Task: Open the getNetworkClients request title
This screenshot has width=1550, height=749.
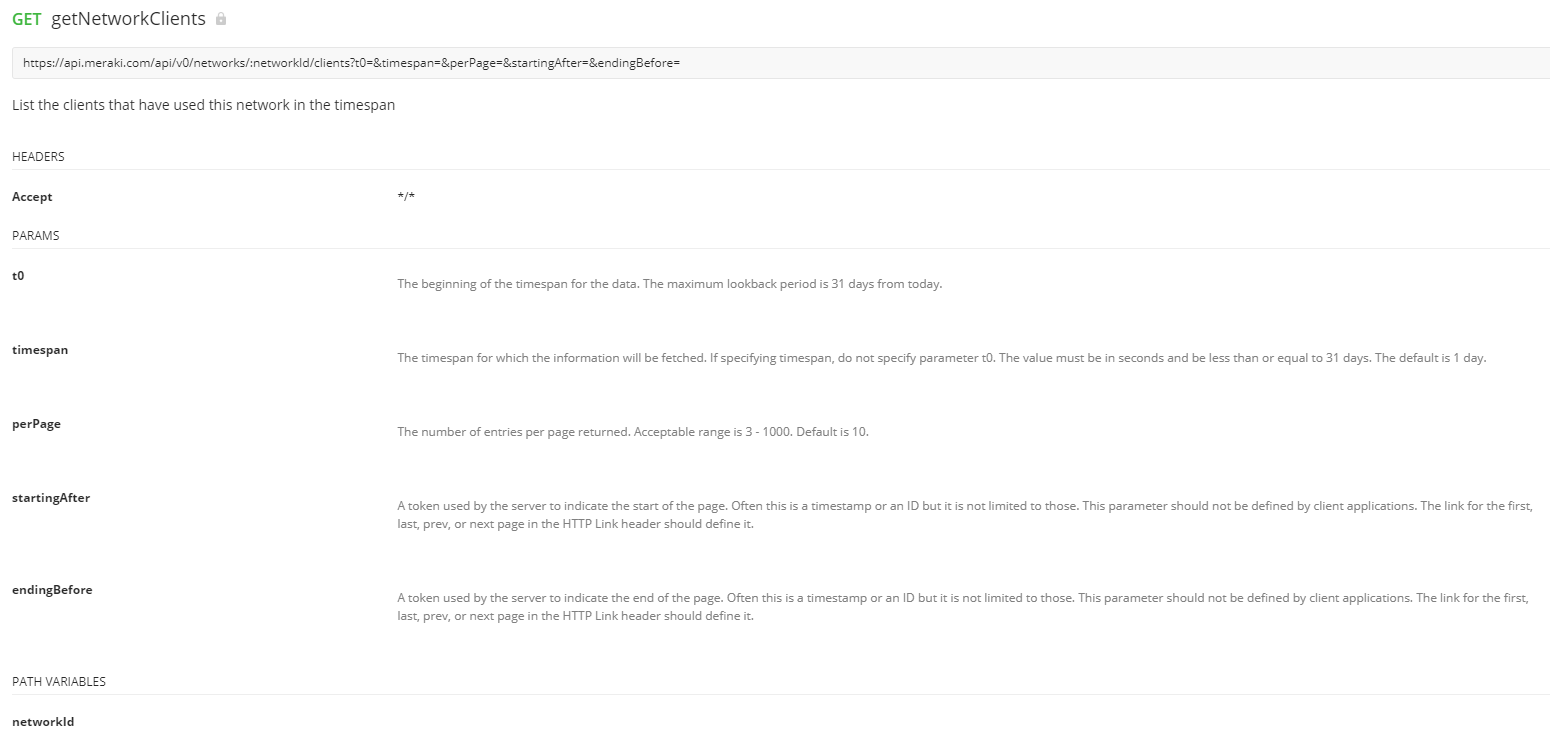Action: click(x=128, y=19)
